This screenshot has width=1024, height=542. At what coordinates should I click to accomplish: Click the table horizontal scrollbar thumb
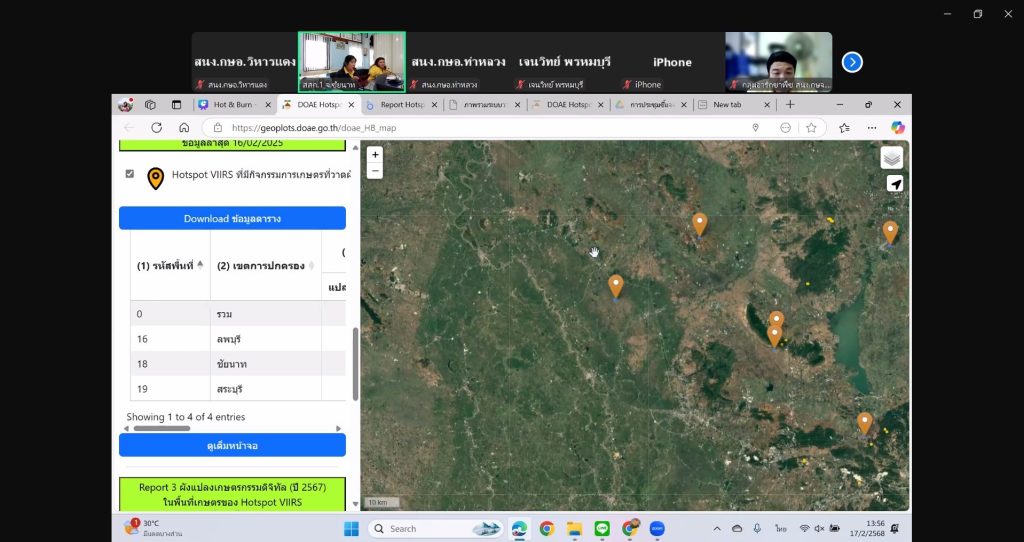click(x=161, y=428)
